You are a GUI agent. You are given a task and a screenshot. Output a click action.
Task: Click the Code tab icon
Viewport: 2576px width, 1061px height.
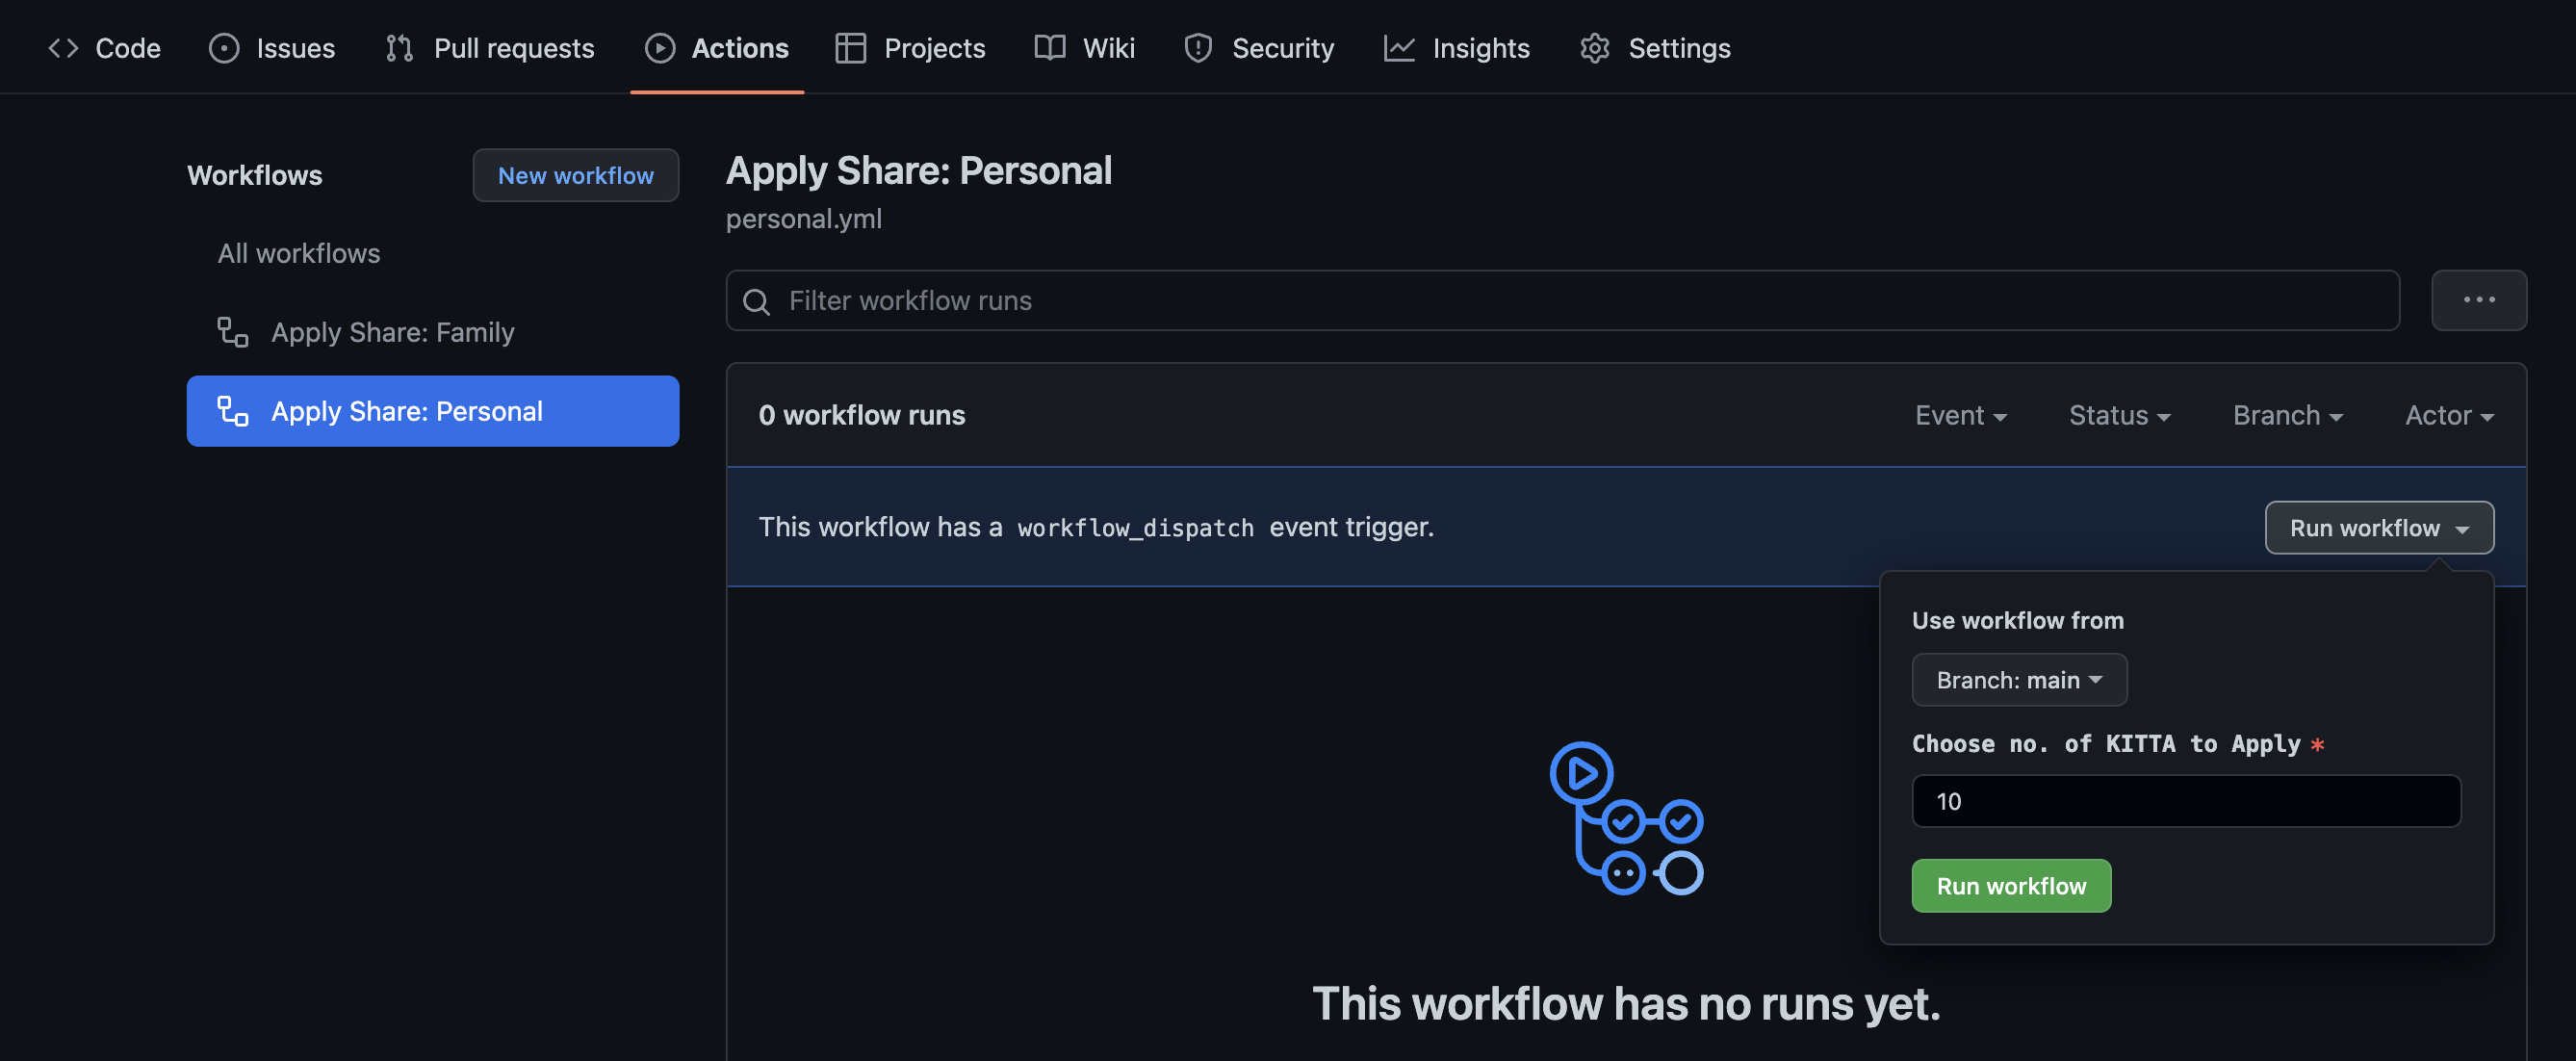click(62, 47)
